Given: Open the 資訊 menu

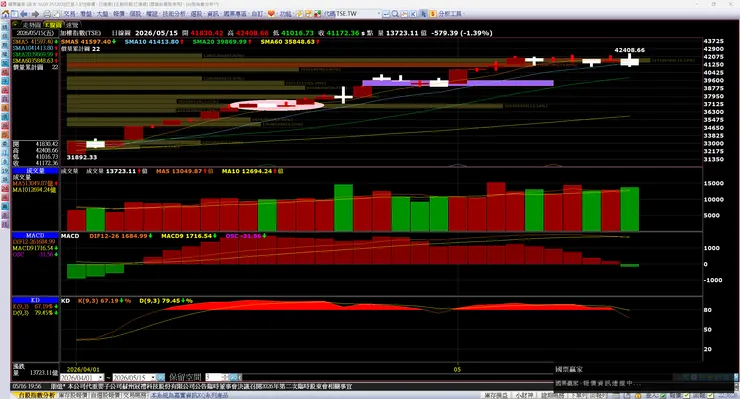Looking at the screenshot, I should click(213, 14).
